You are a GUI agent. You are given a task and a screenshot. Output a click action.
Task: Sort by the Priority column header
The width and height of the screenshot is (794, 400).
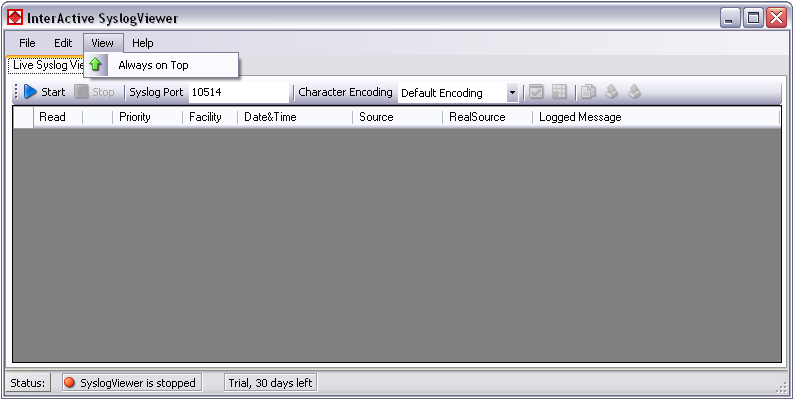tap(135, 117)
